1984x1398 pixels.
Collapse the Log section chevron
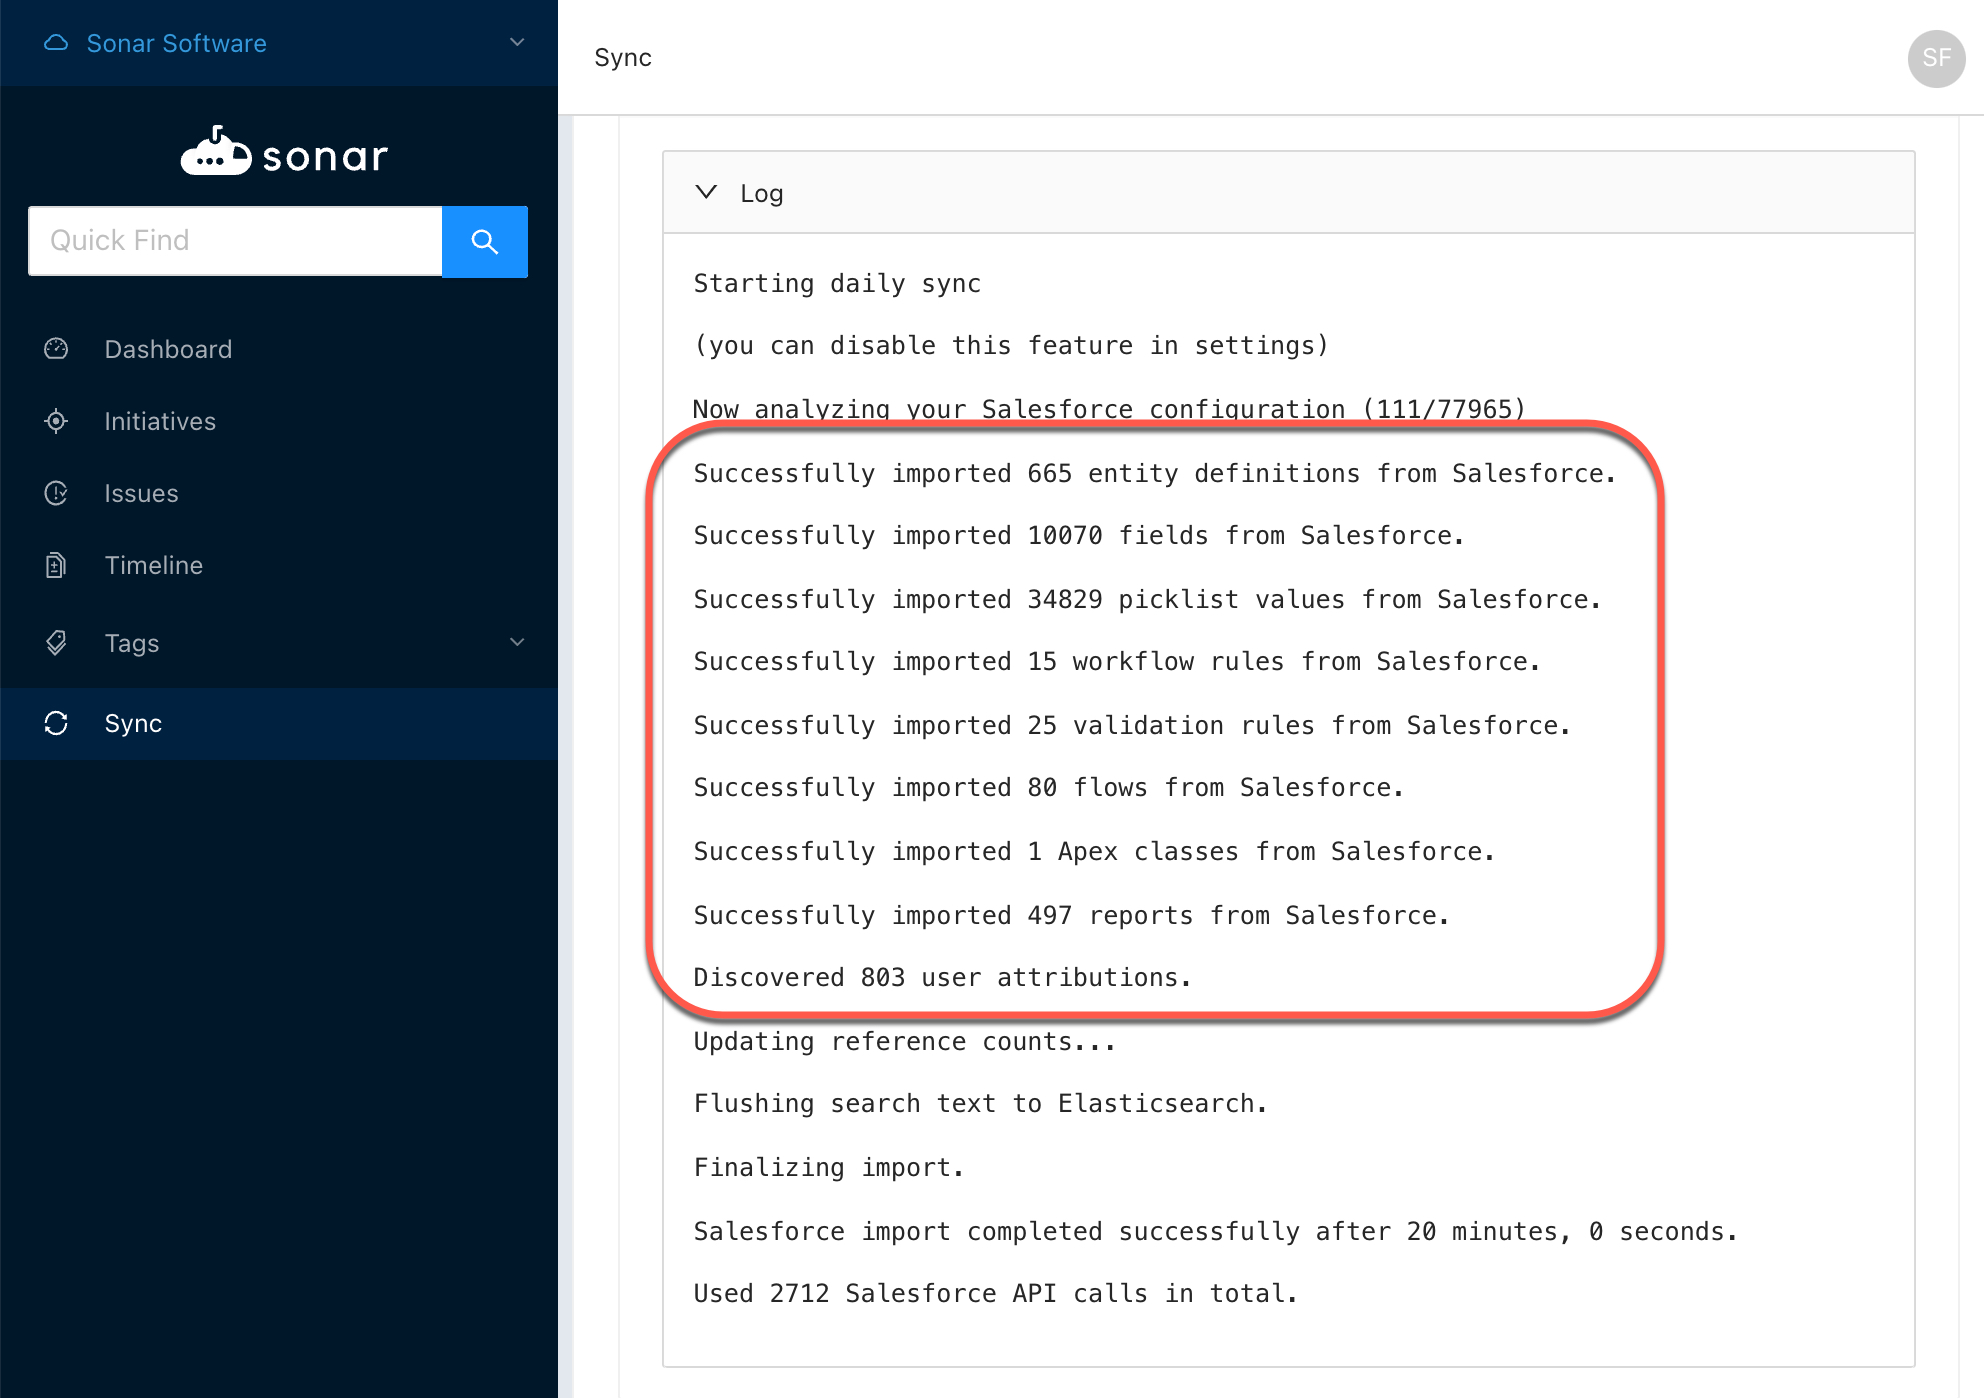[706, 192]
